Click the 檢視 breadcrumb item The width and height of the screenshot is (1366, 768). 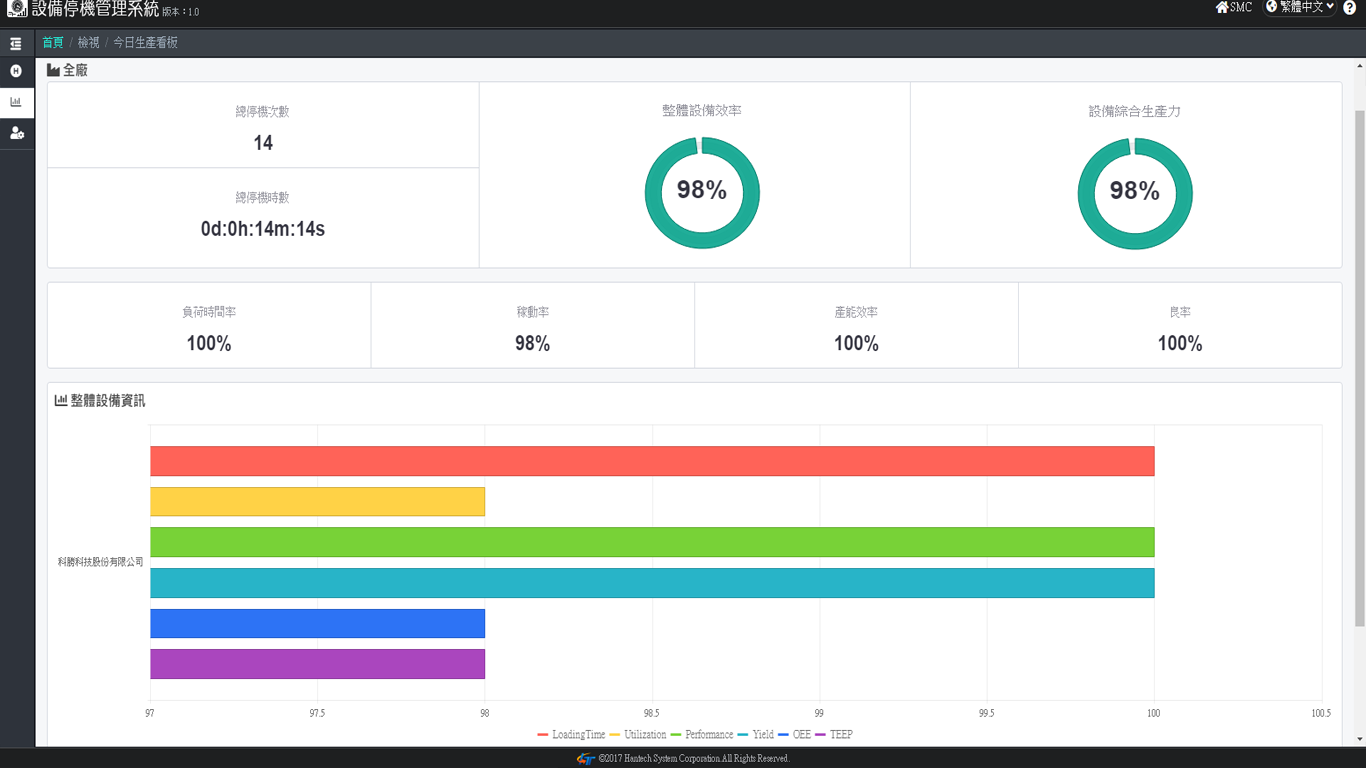[x=89, y=43]
